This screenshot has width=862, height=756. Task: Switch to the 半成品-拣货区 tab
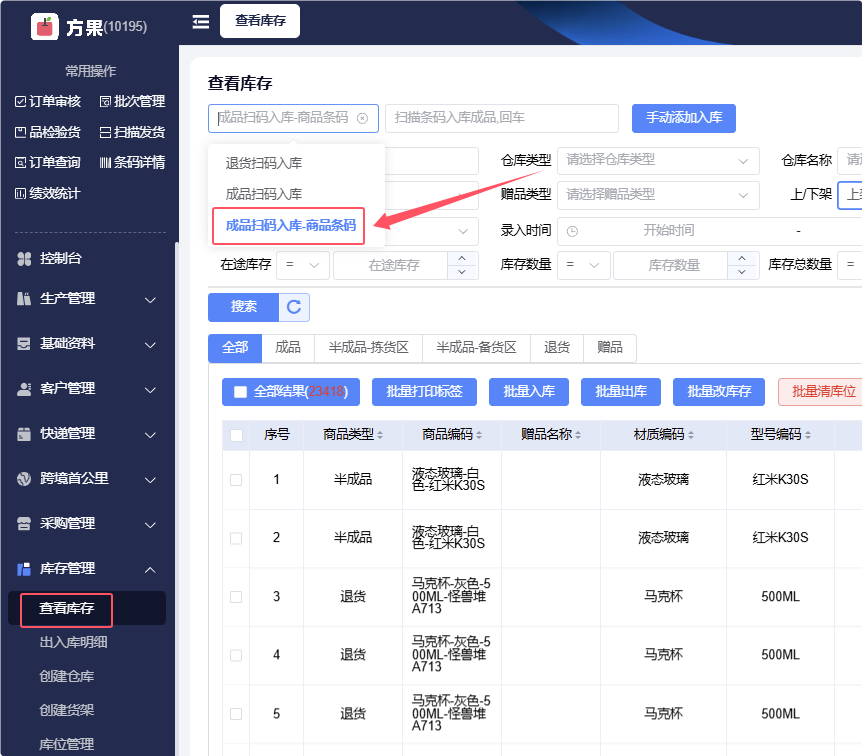368,347
